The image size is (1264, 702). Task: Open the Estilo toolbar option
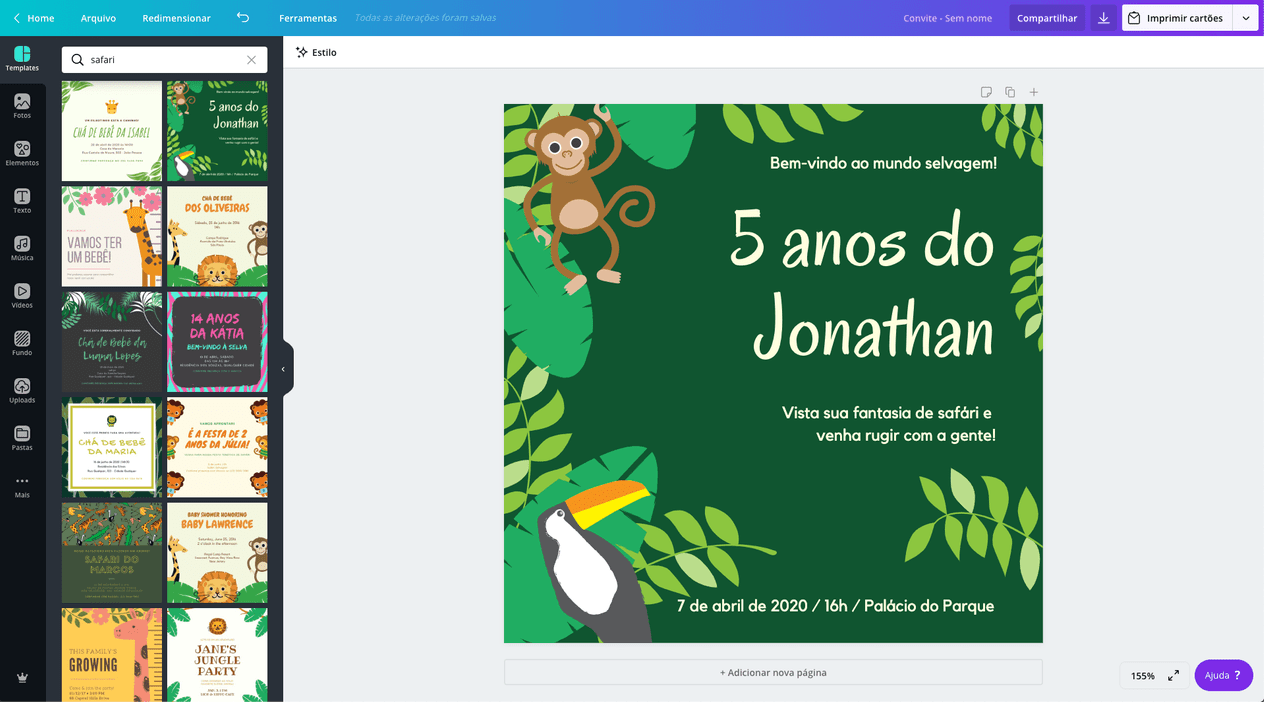click(x=316, y=52)
